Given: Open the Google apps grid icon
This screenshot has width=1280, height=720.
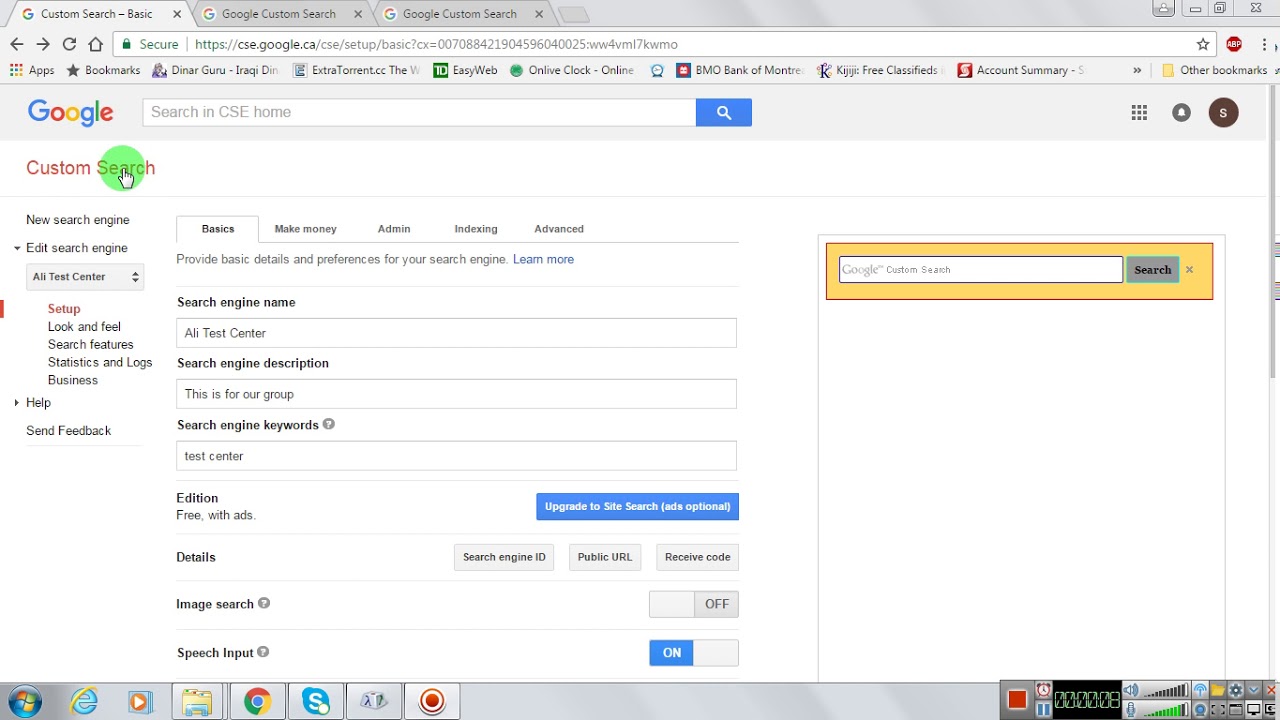Looking at the screenshot, I should click(1139, 112).
